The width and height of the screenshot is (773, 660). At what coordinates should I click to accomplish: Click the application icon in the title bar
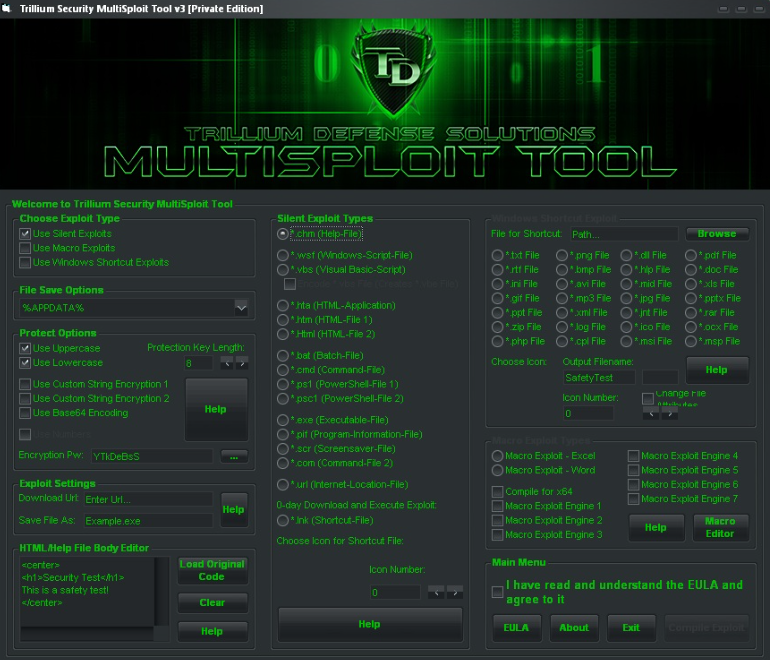click(x=6, y=8)
